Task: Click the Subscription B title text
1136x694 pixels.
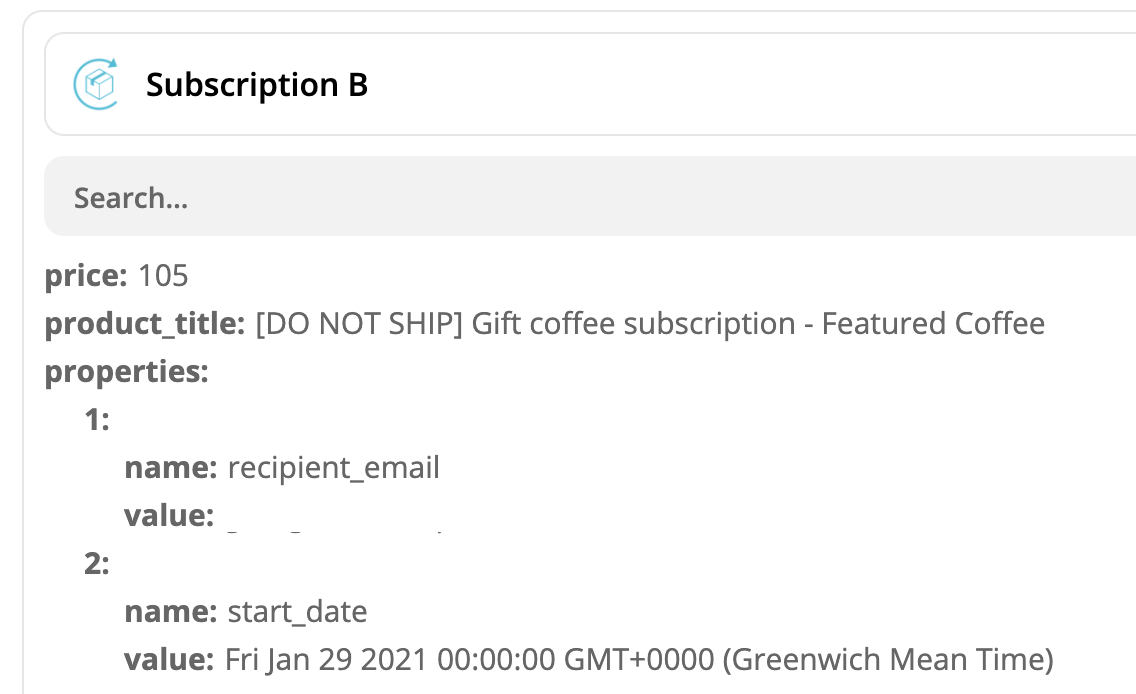Action: (x=256, y=85)
